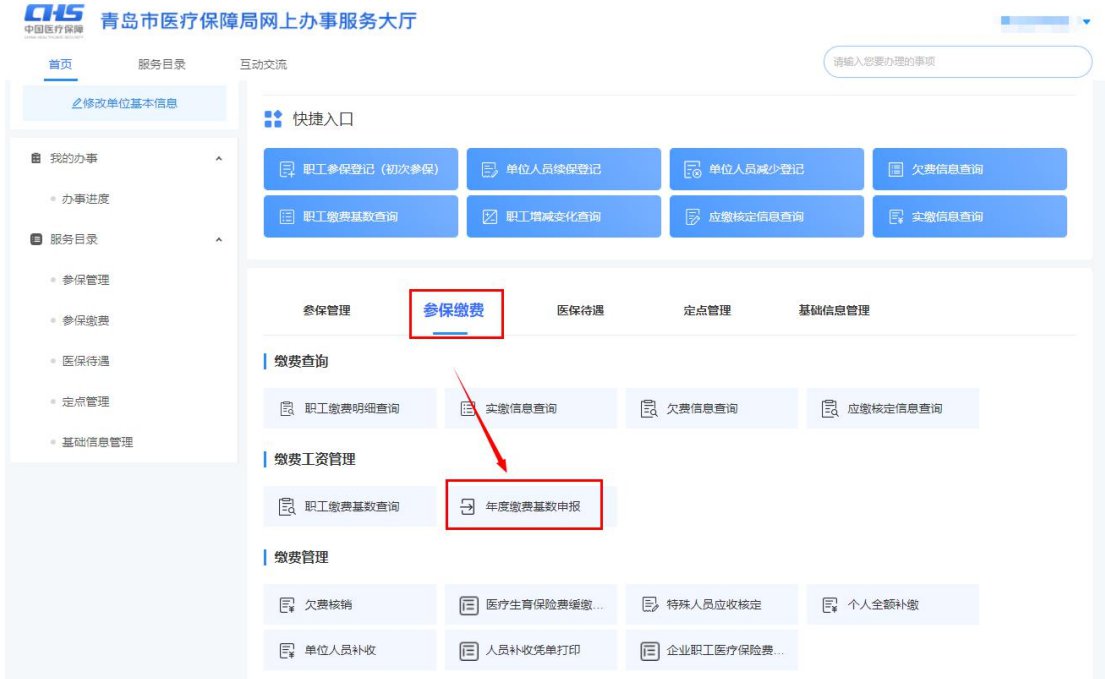Open 个人全额补缴 service

[x=893, y=605]
